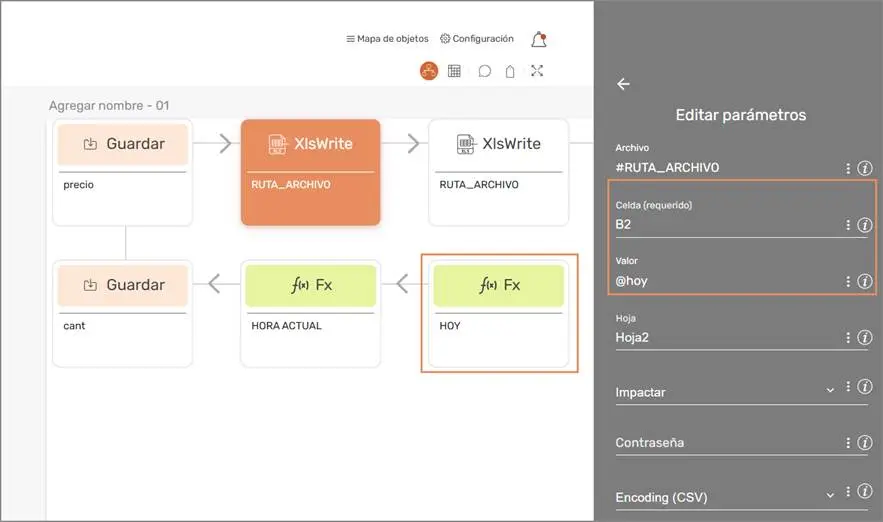The height and width of the screenshot is (522, 883).
Task: Select the highlighted orange XlsWrite node
Action: tap(310, 171)
